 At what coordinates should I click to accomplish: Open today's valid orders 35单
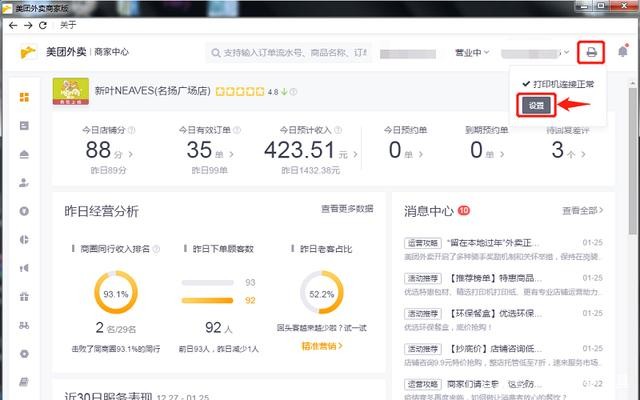pos(210,150)
